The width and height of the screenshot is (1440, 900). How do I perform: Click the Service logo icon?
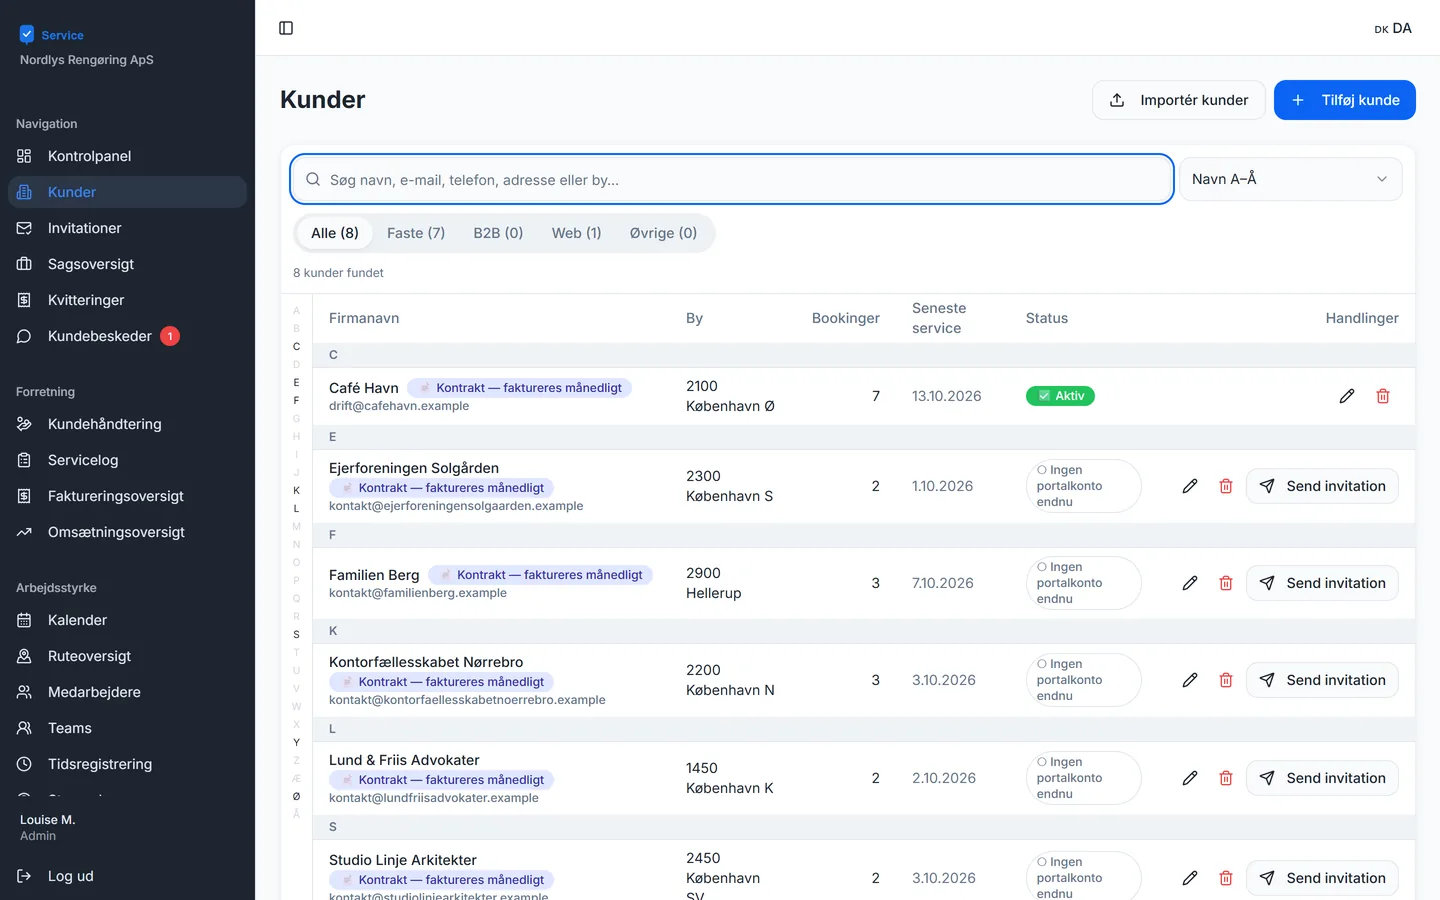pyautogui.click(x=27, y=35)
